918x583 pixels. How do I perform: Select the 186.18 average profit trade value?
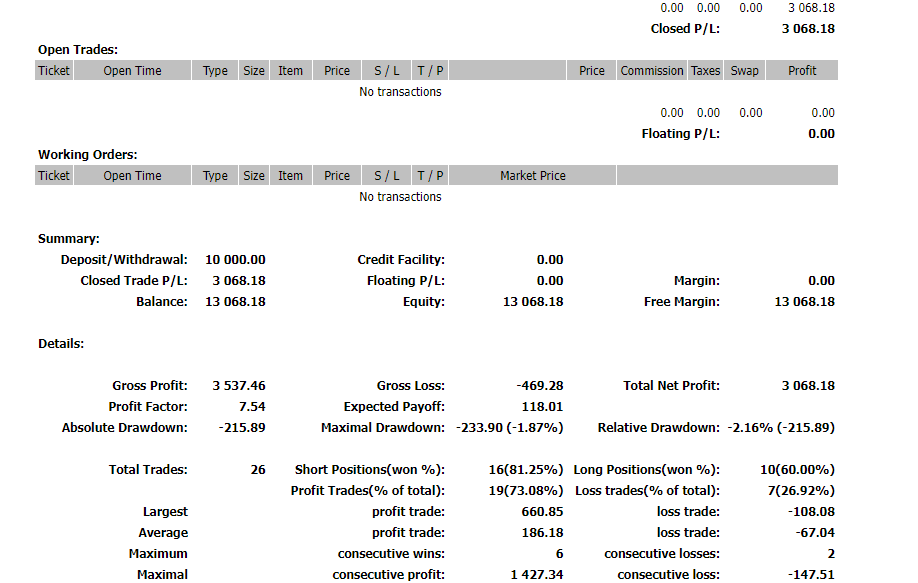543,533
